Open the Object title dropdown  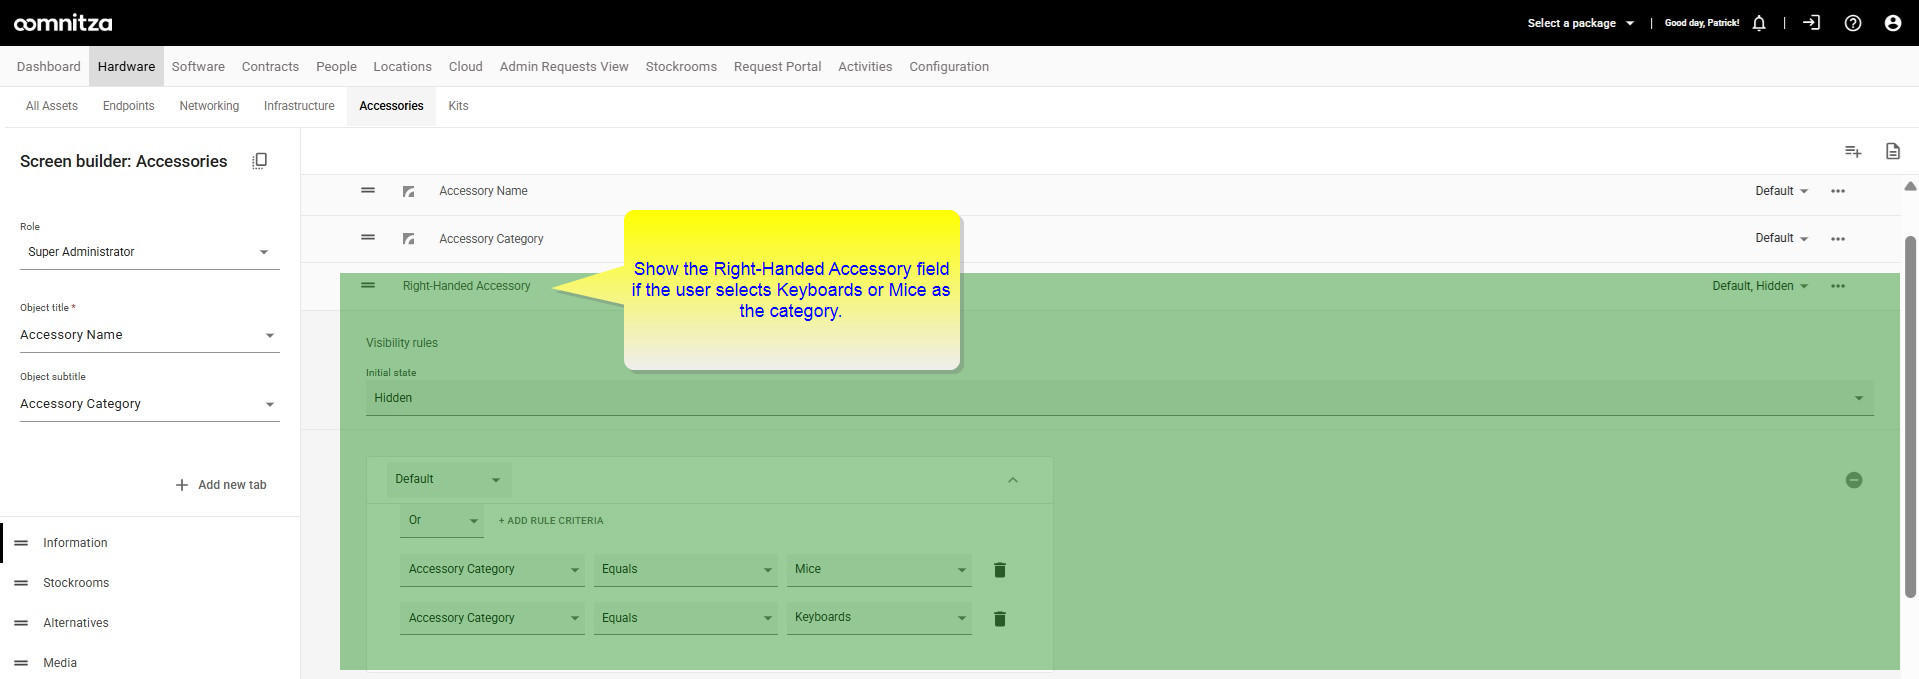click(150, 335)
